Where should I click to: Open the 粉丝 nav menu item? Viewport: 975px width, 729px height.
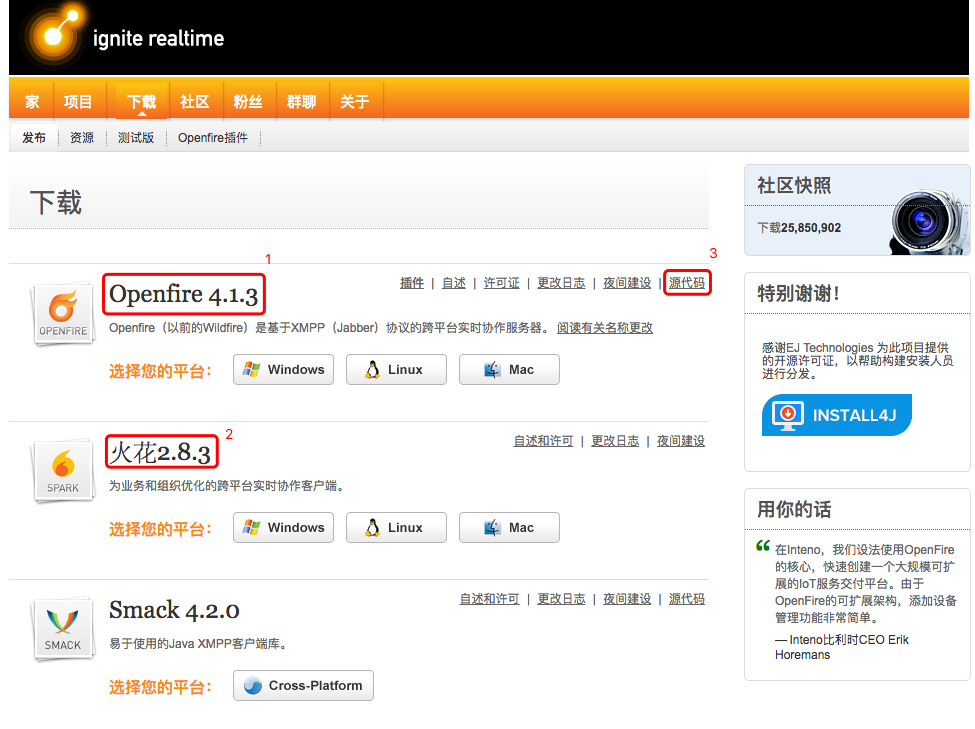(248, 101)
